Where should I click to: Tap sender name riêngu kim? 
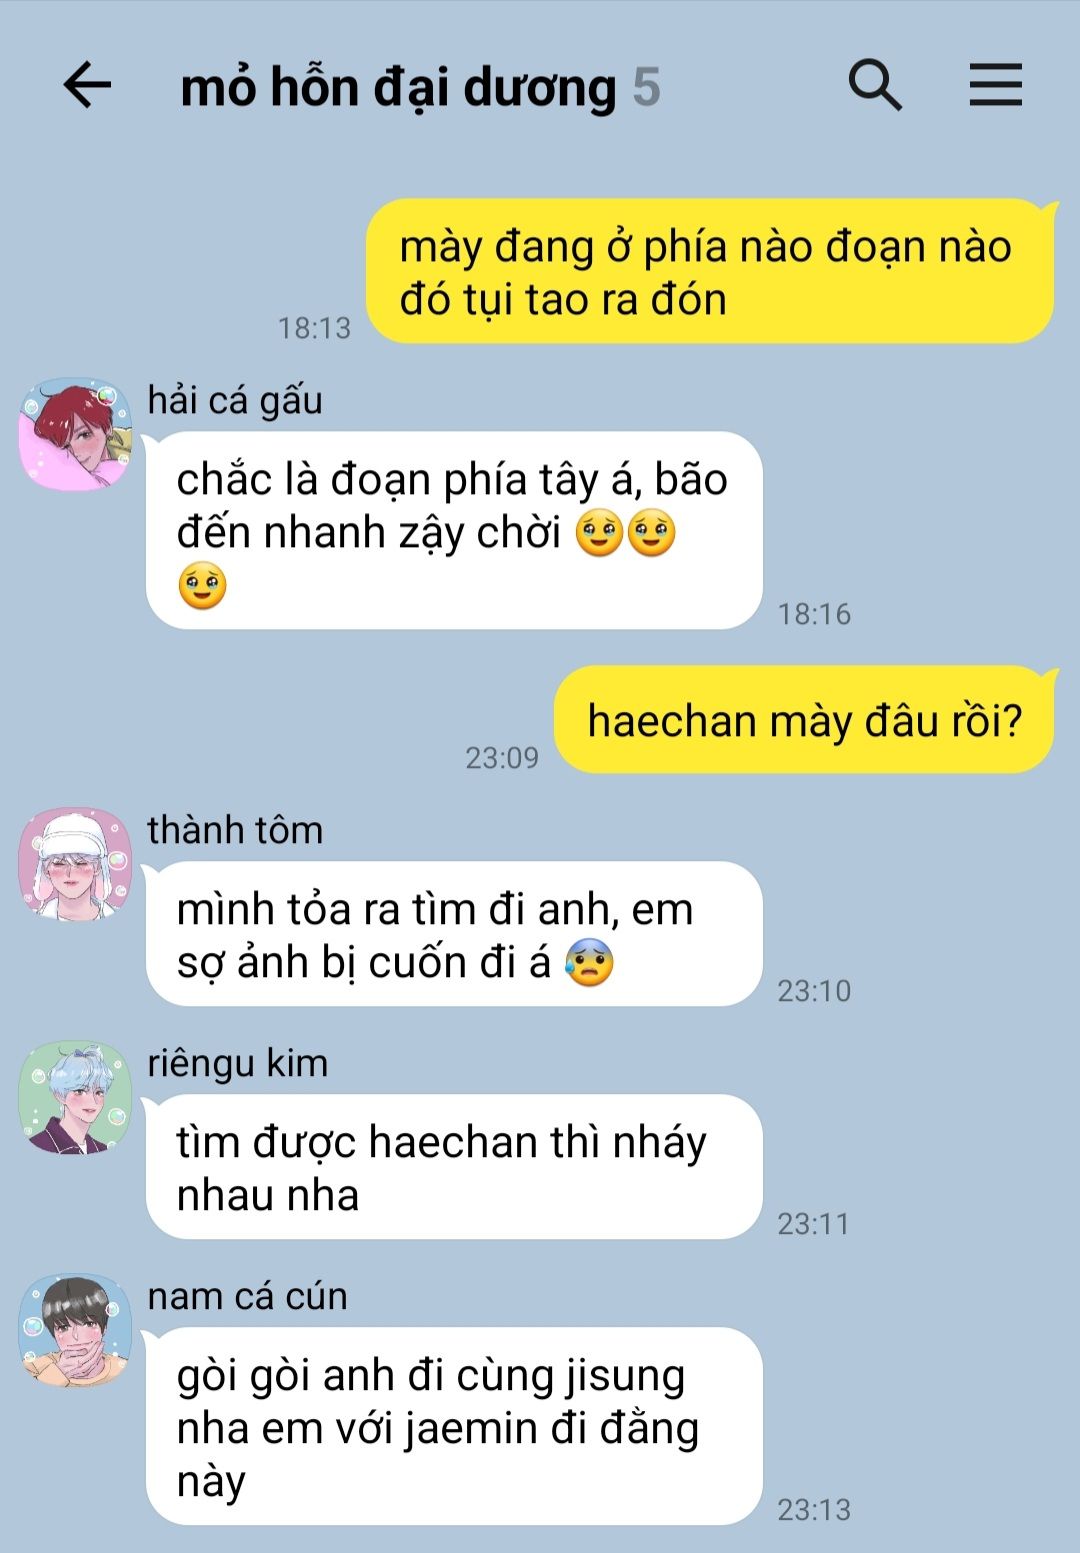click(x=238, y=1063)
